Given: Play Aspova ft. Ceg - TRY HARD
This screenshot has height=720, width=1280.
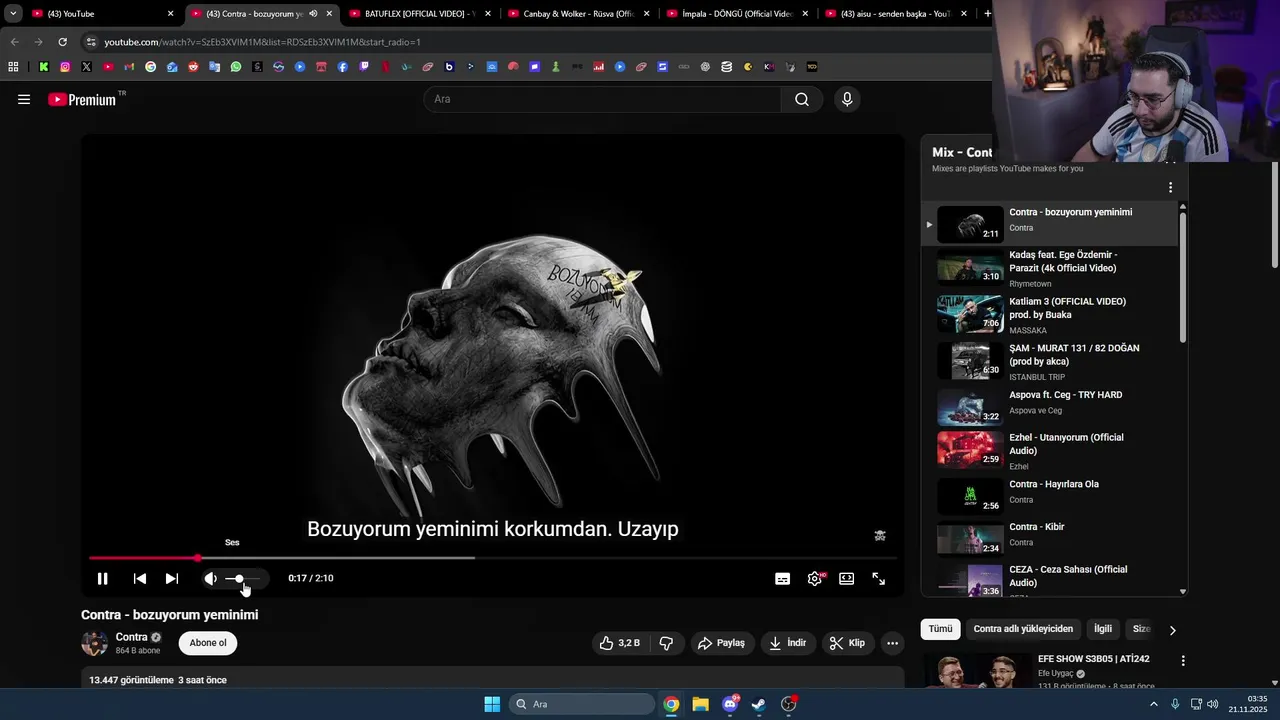Looking at the screenshot, I should pos(1050,405).
